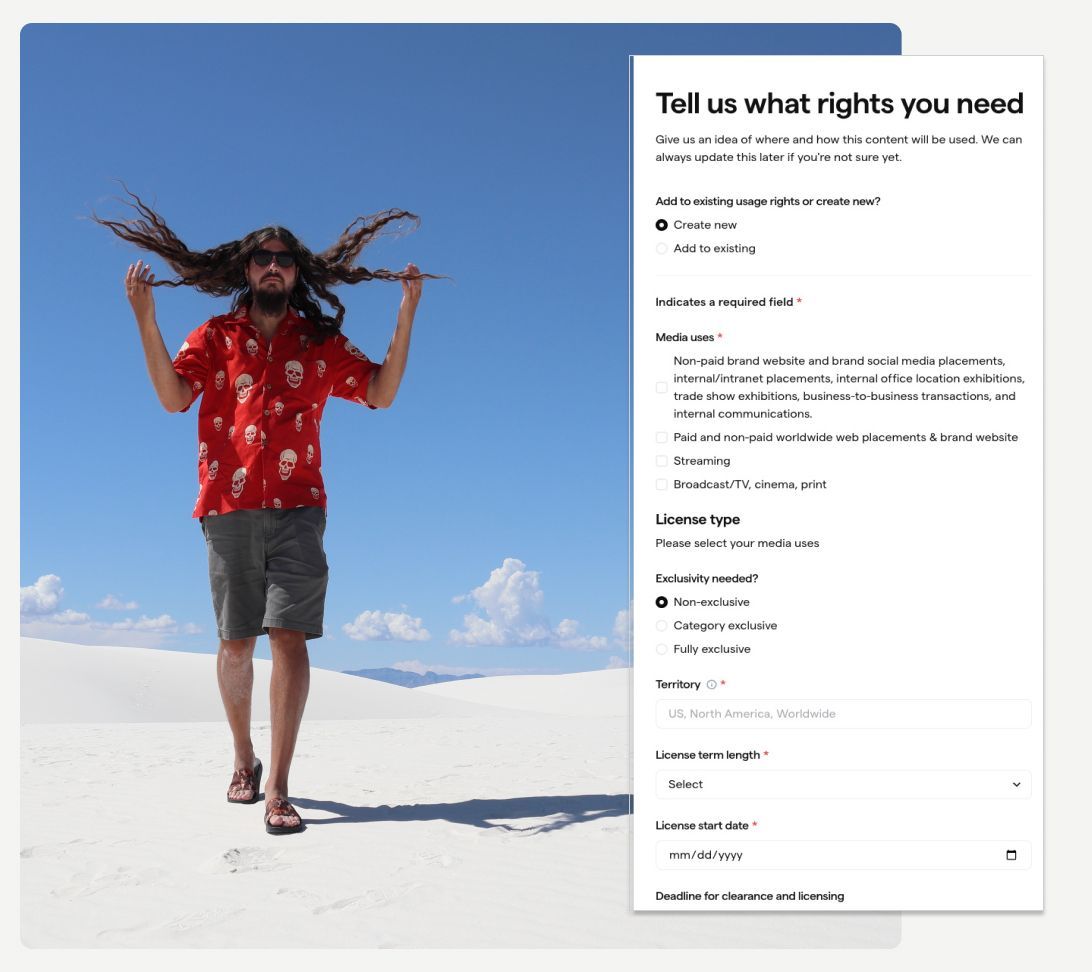Click the License start date field
The width and height of the screenshot is (1092, 972).
click(843, 855)
